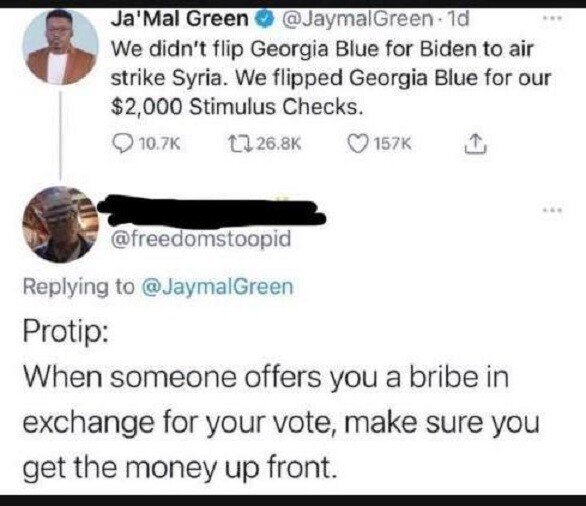
Task: Click the Ja'Mal Green display name
Action: [x=180, y=19]
